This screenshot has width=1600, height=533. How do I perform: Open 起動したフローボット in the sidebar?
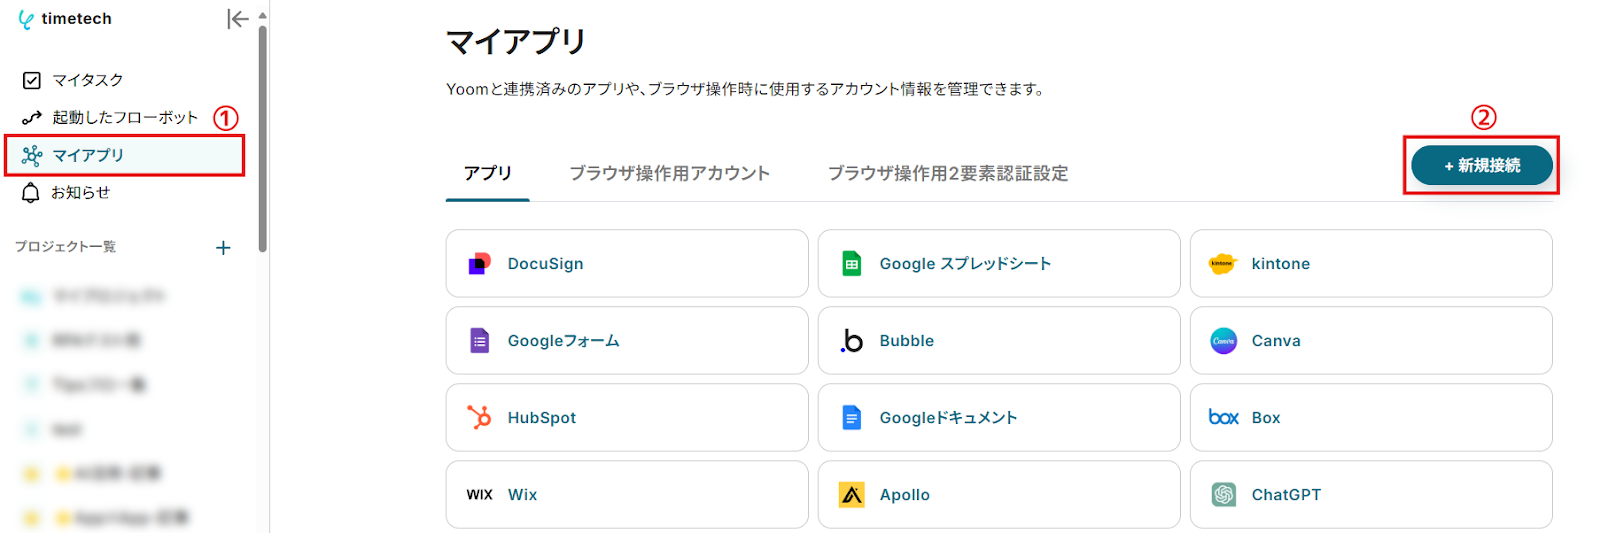point(125,118)
